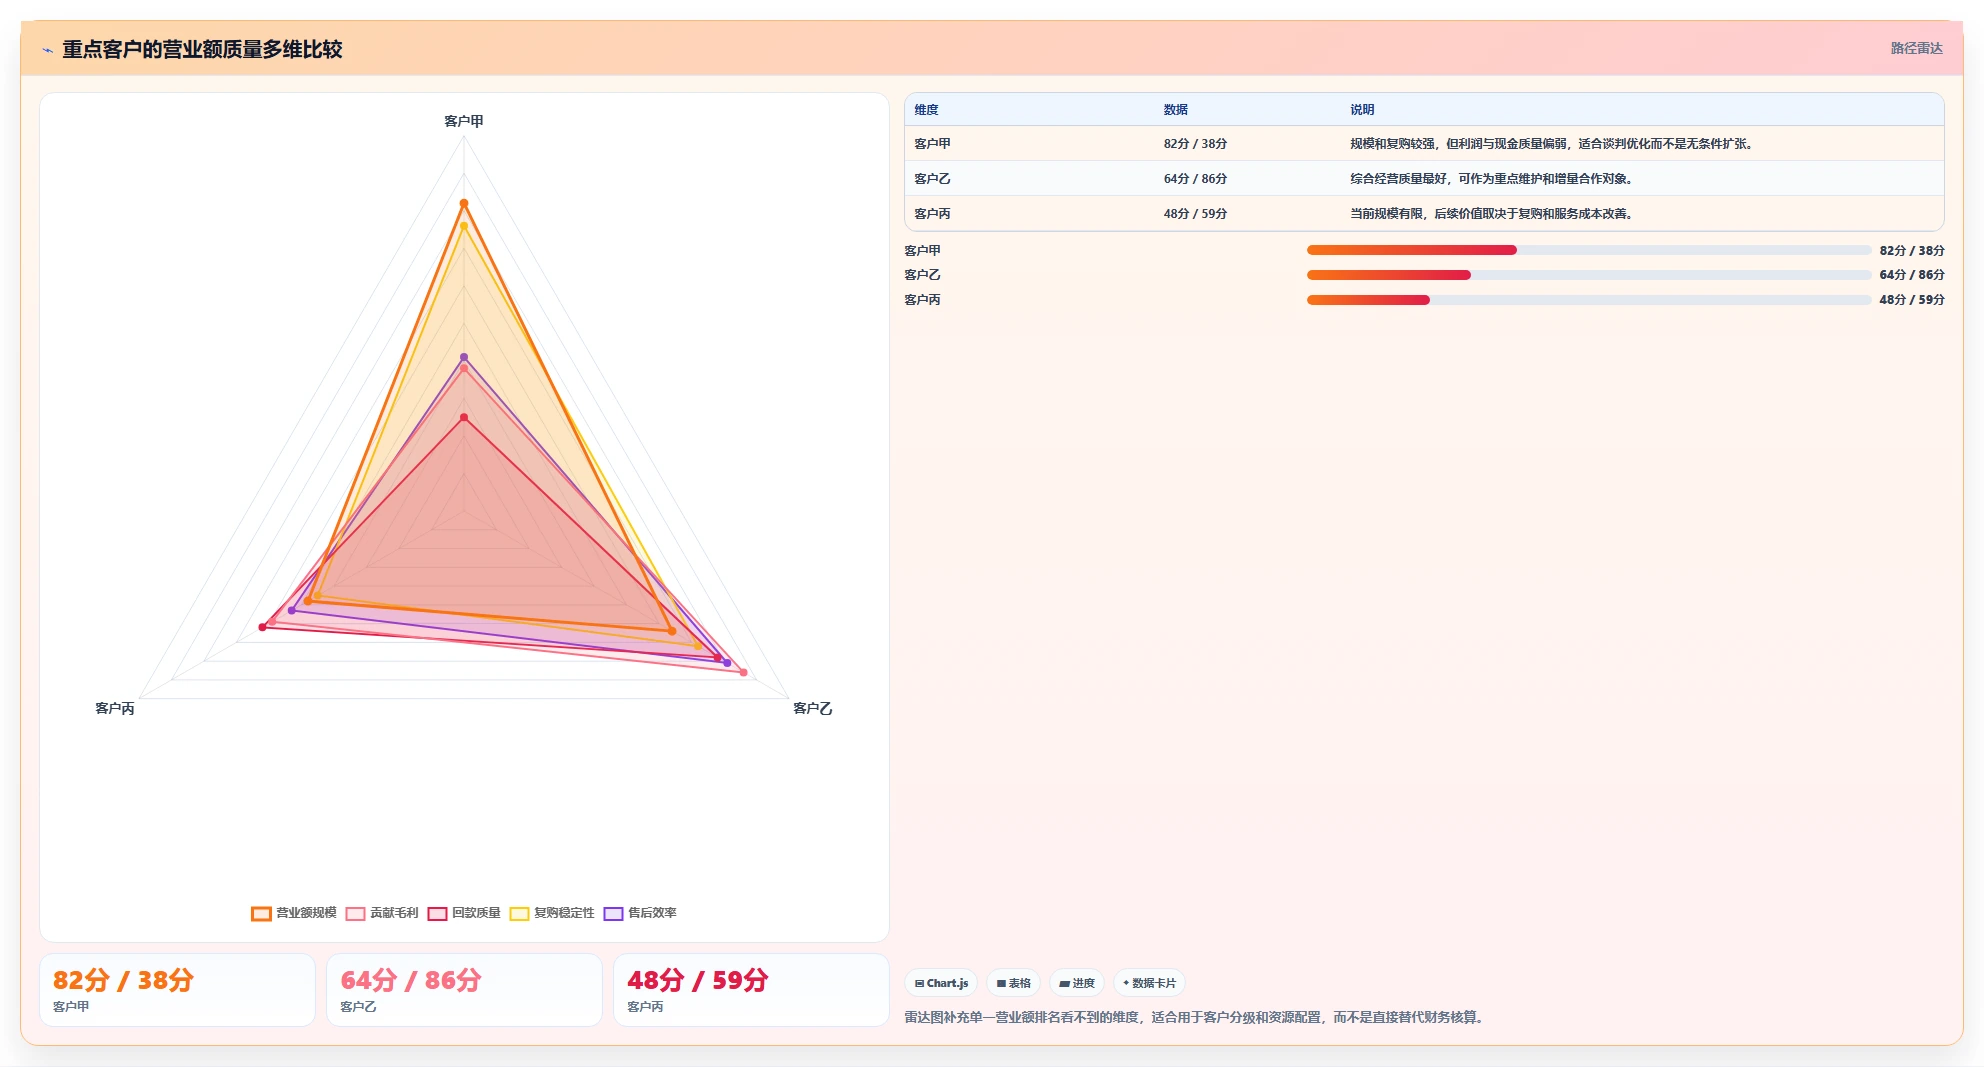Click the 客户乙 axis label on the radar
Screen dimensions: 1984x1067
click(x=812, y=708)
